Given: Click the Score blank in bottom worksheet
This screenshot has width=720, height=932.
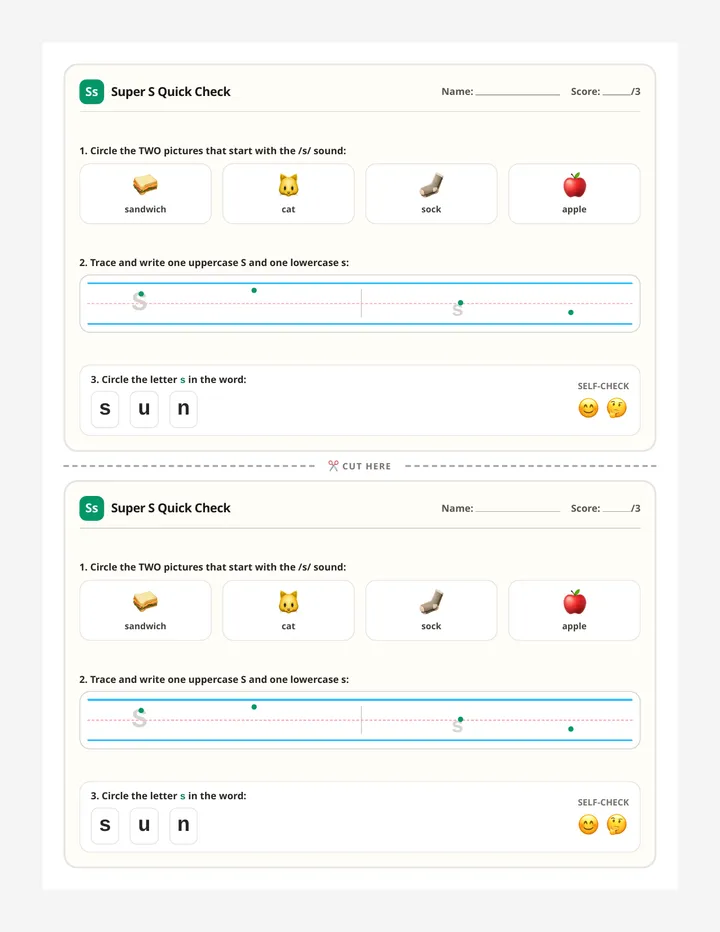Looking at the screenshot, I should [617, 509].
